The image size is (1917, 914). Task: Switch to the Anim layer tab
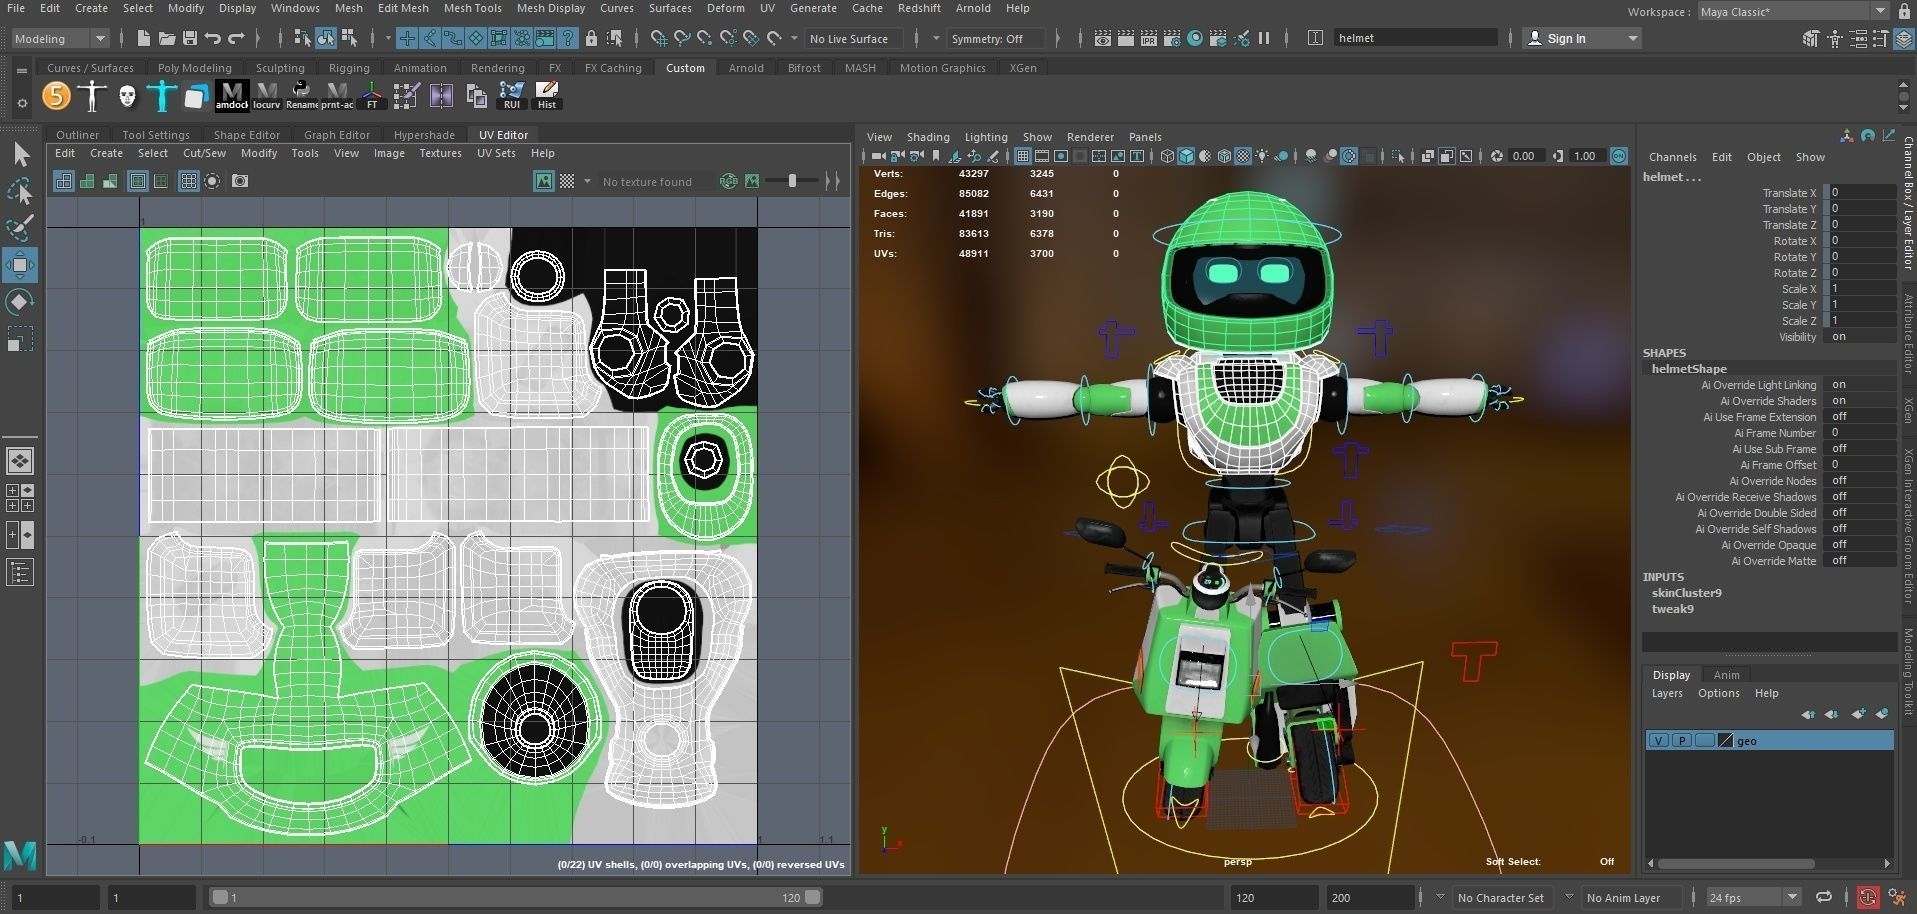pyautogui.click(x=1726, y=675)
